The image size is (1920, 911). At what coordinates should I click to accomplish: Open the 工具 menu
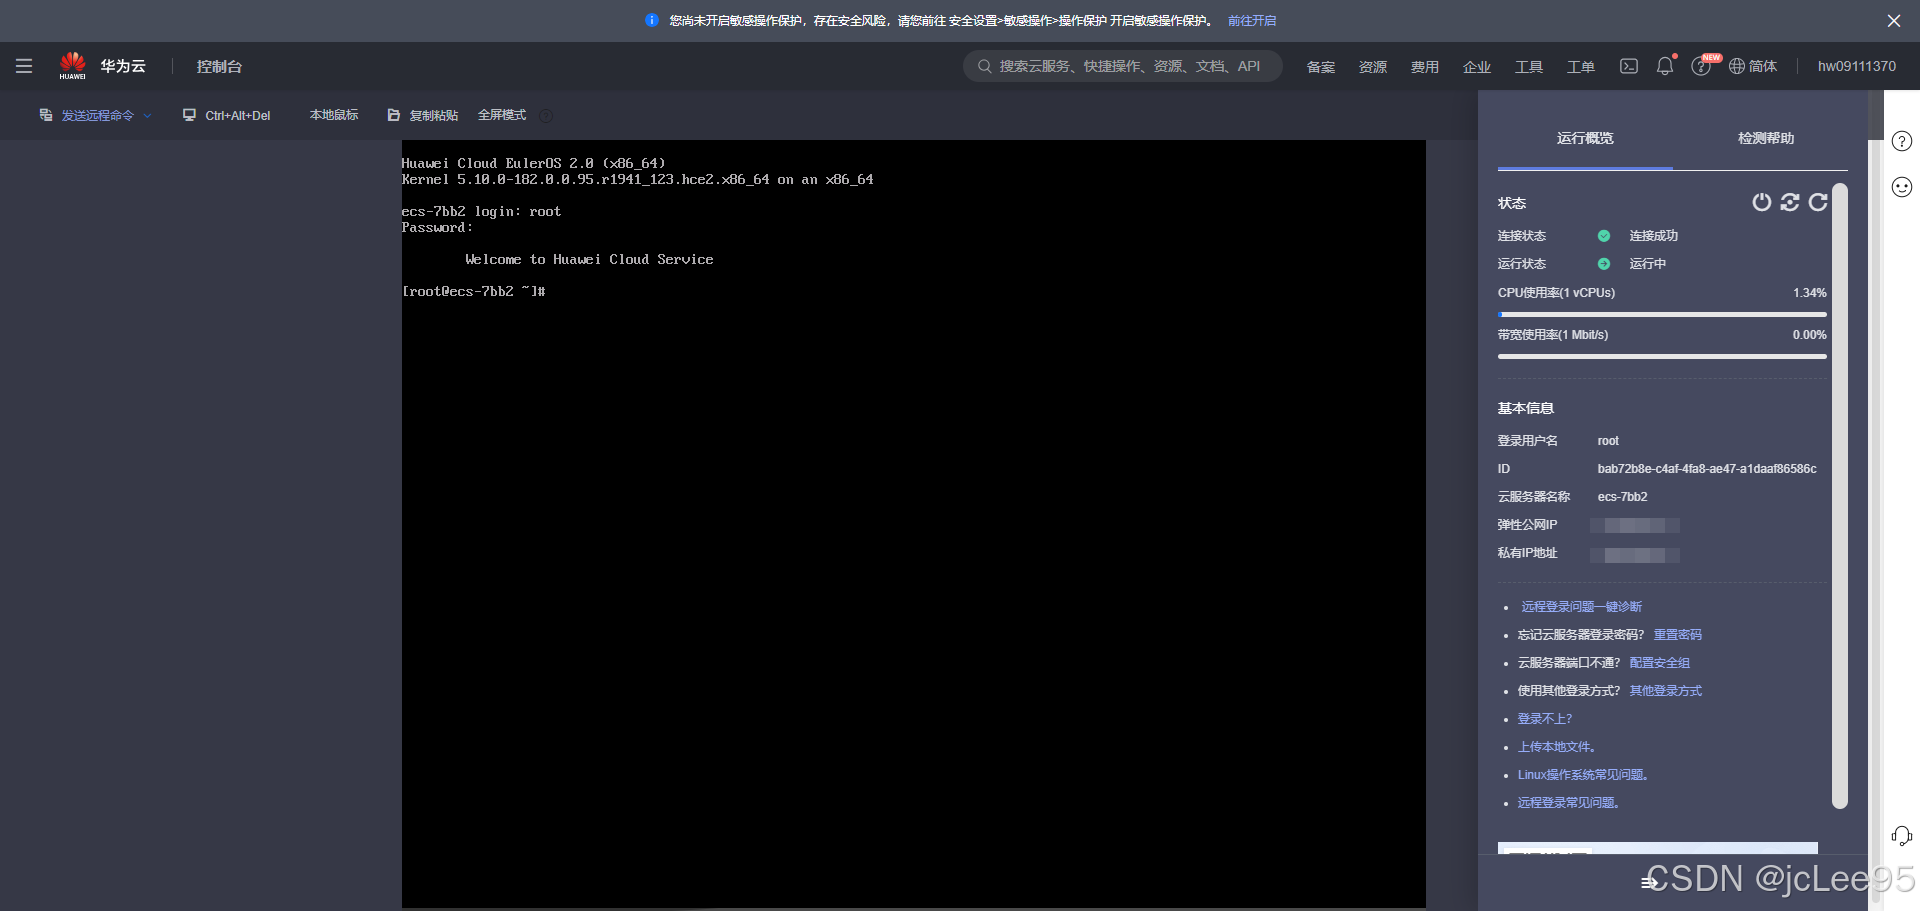click(x=1529, y=67)
